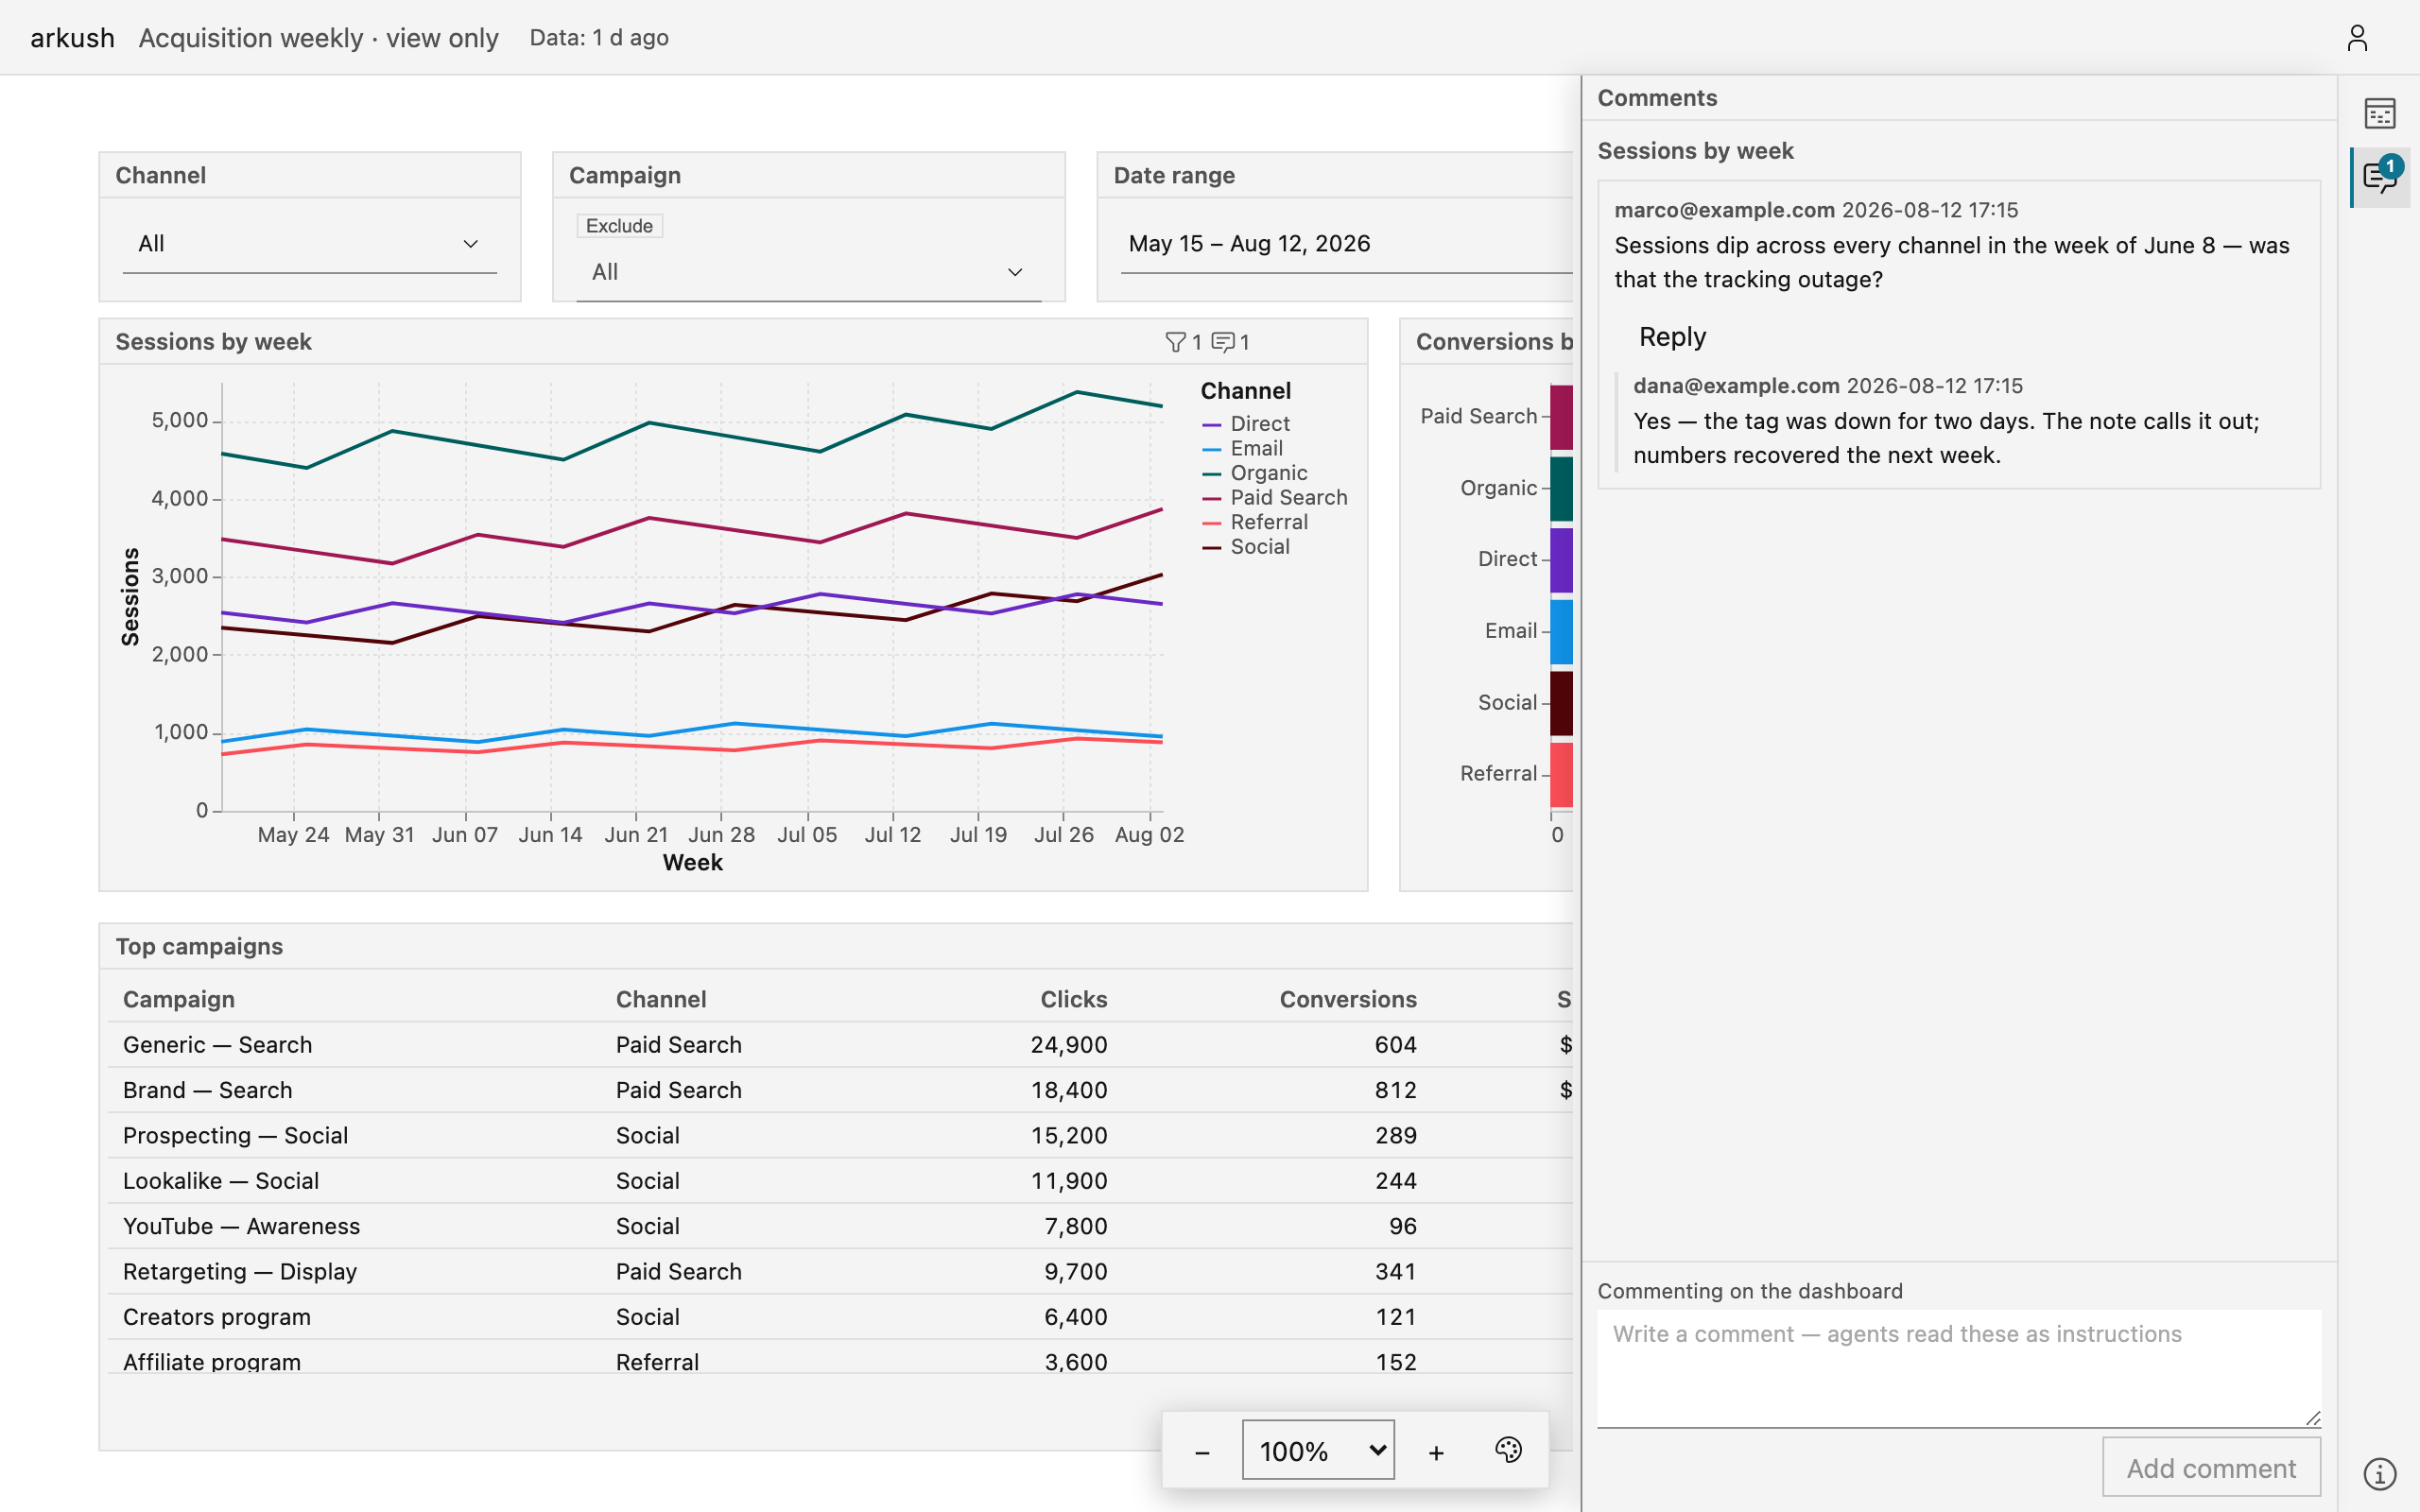The height and width of the screenshot is (1512, 2420).
Task: Click the Email legend color swatch
Action: [1211, 450]
